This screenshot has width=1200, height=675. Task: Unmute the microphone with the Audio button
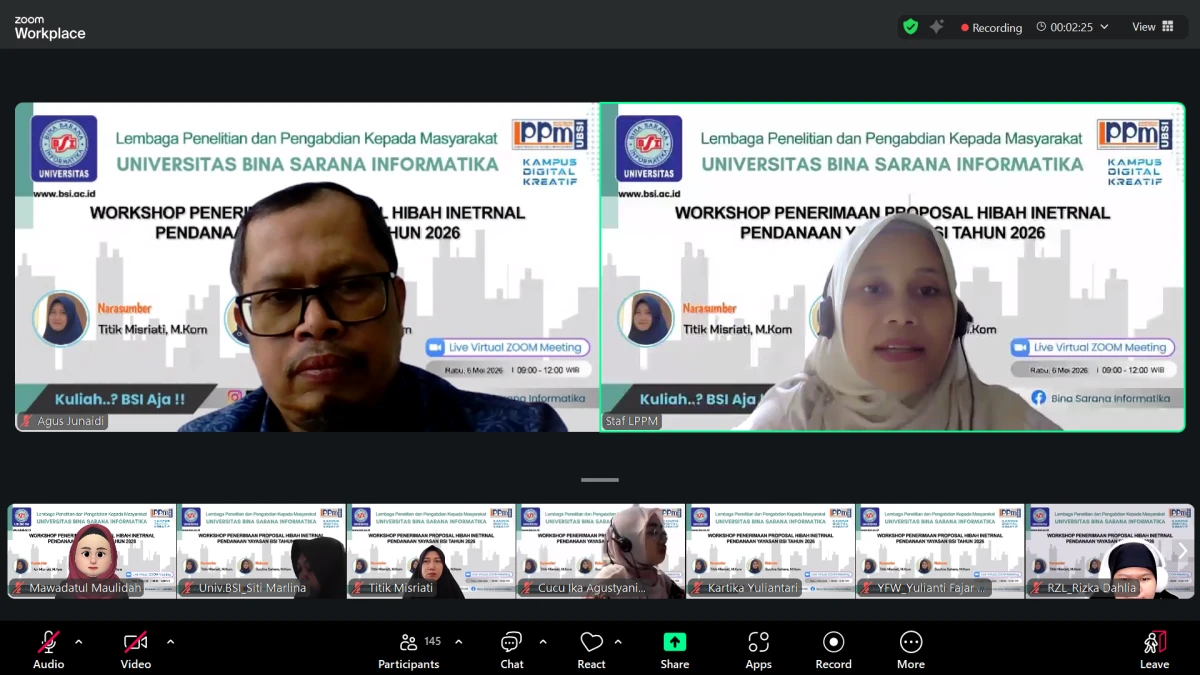point(48,649)
